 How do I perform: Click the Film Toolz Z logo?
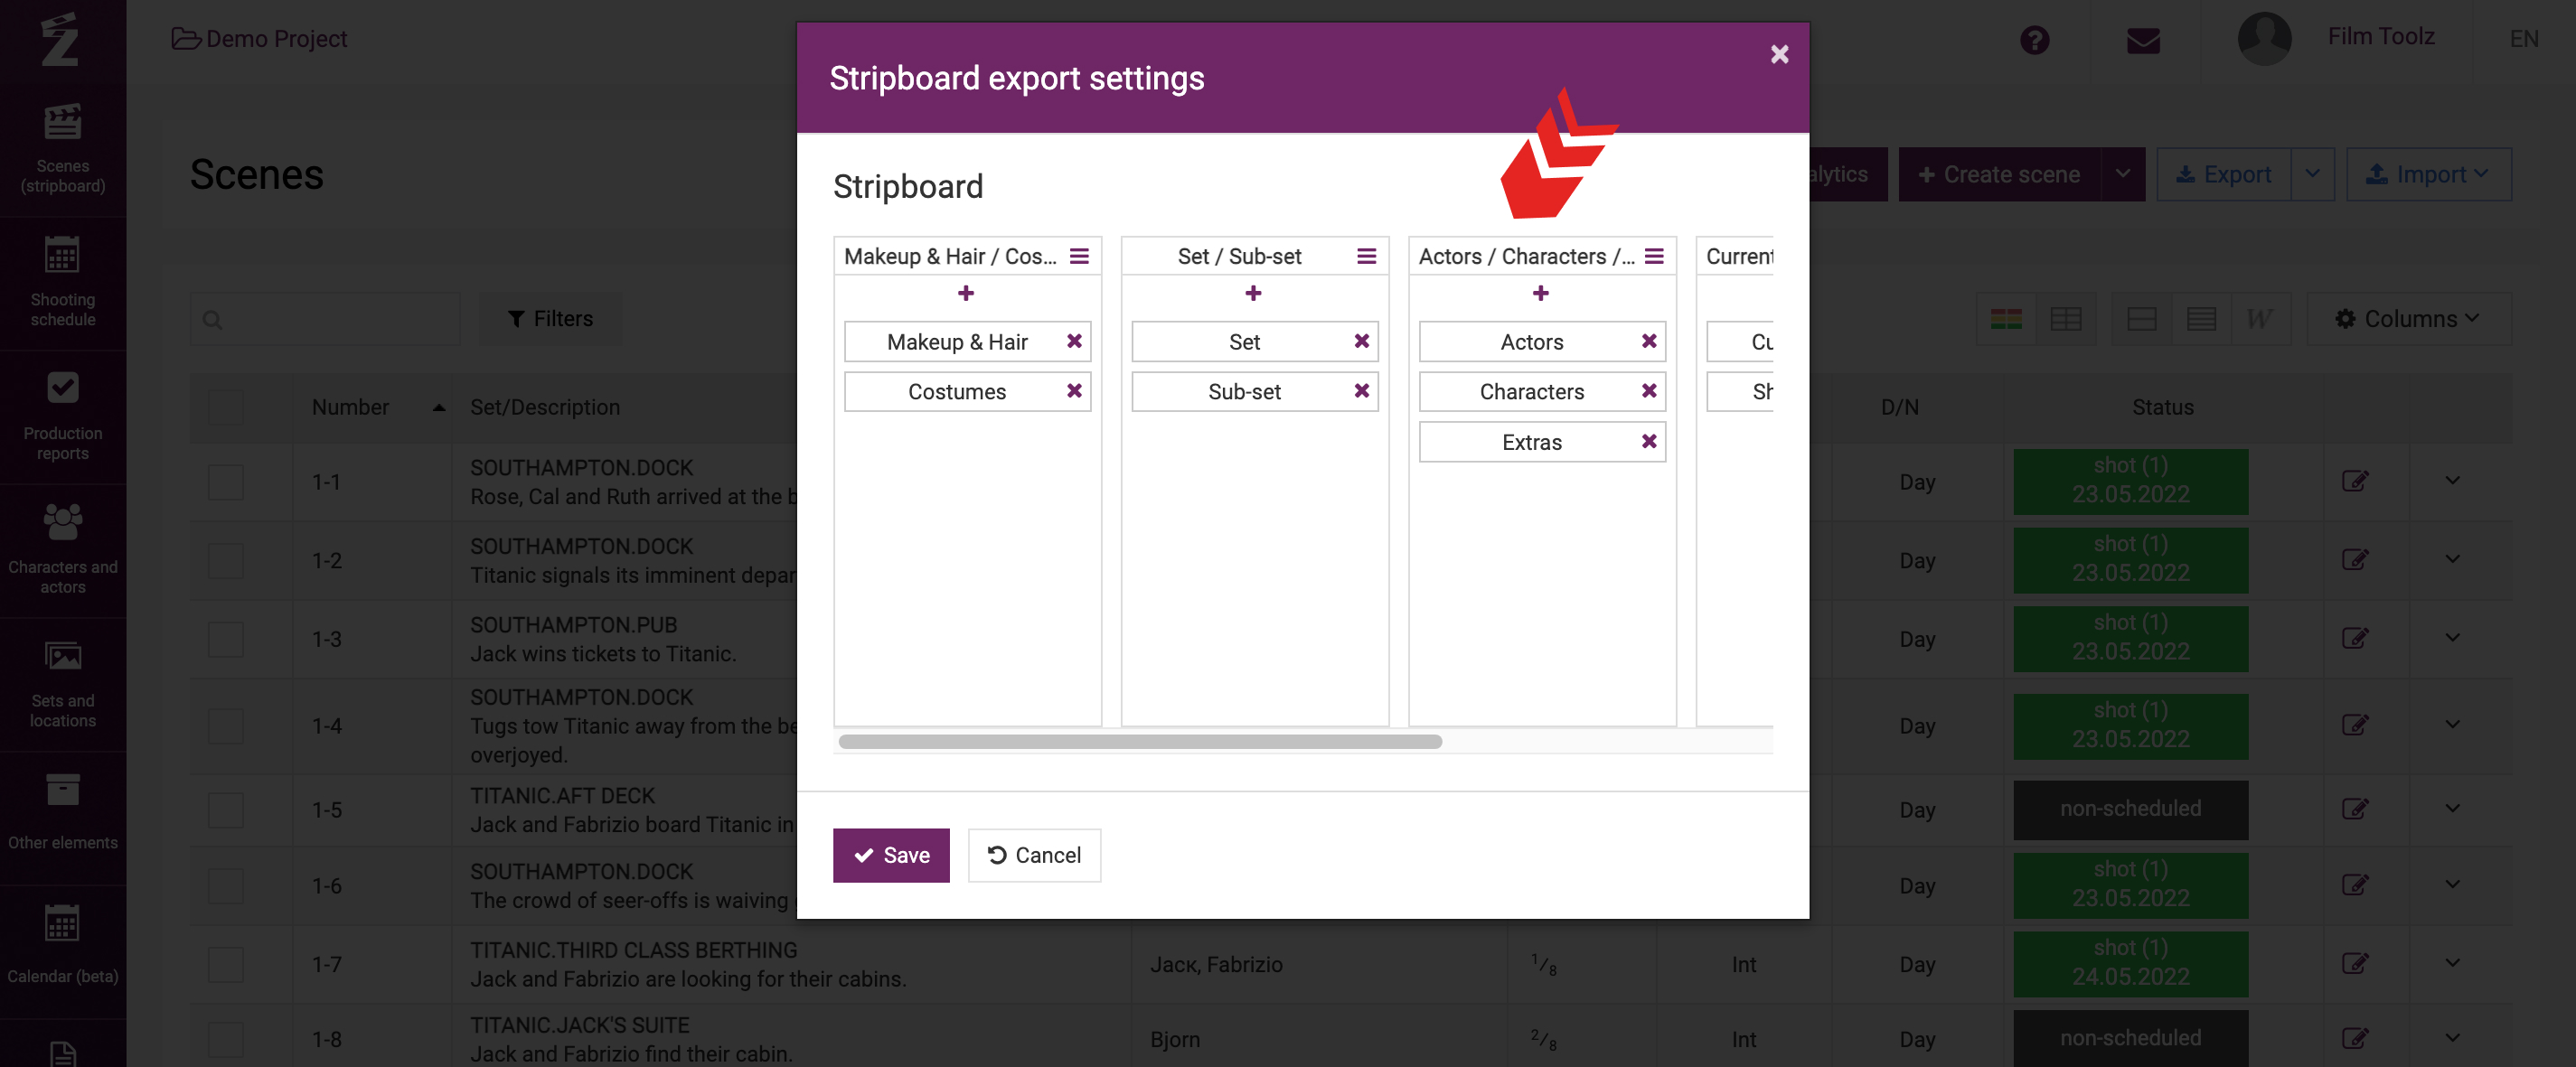60,38
